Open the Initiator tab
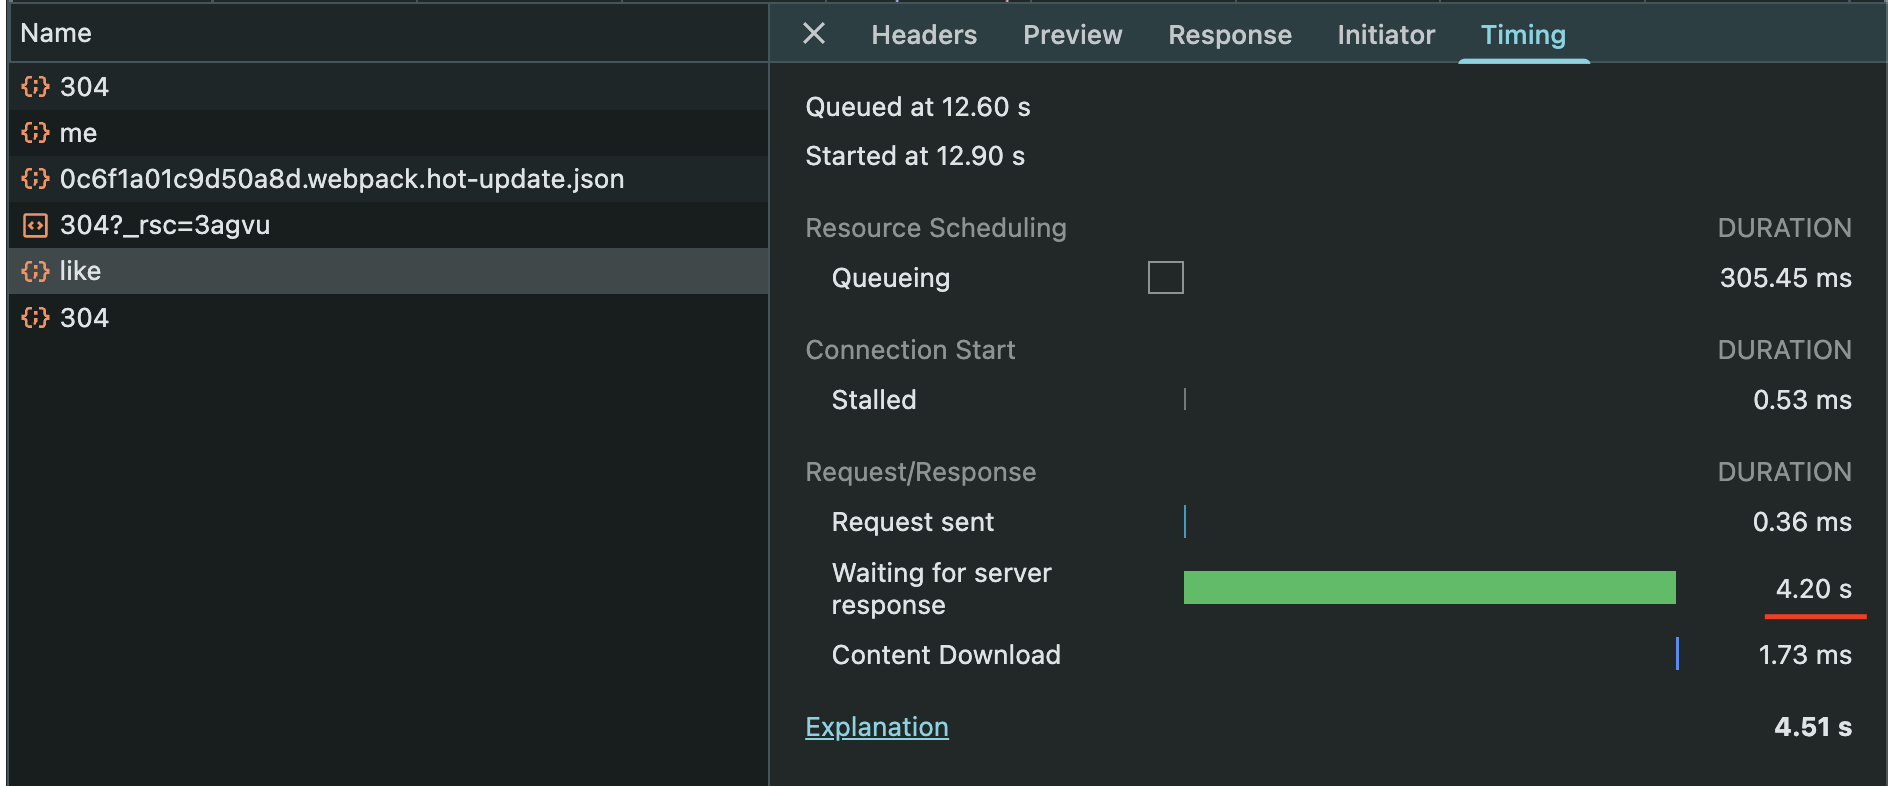The height and width of the screenshot is (786, 1888). [x=1386, y=35]
